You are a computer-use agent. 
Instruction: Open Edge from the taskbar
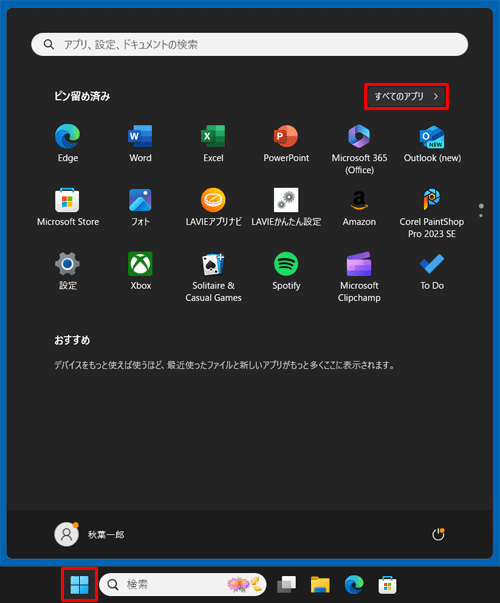click(x=354, y=585)
